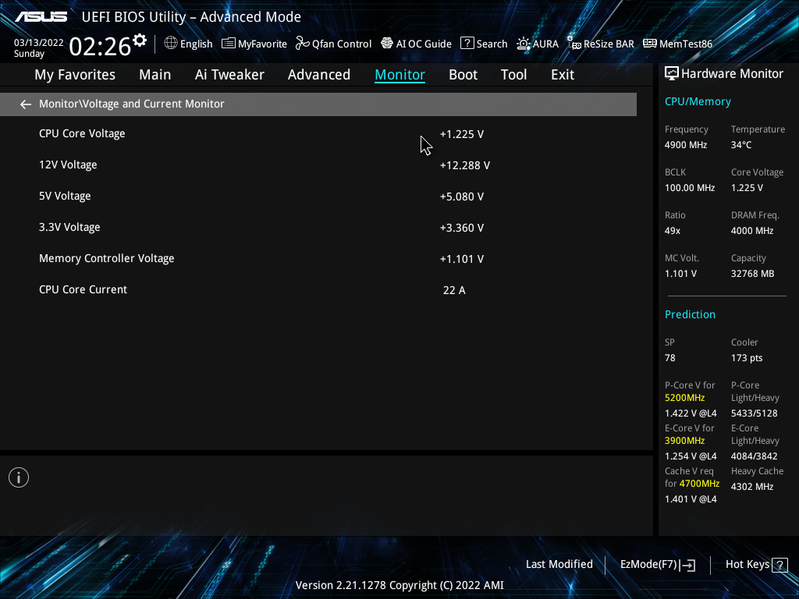Go to the Advanced tab
799x599 pixels.
click(x=319, y=75)
